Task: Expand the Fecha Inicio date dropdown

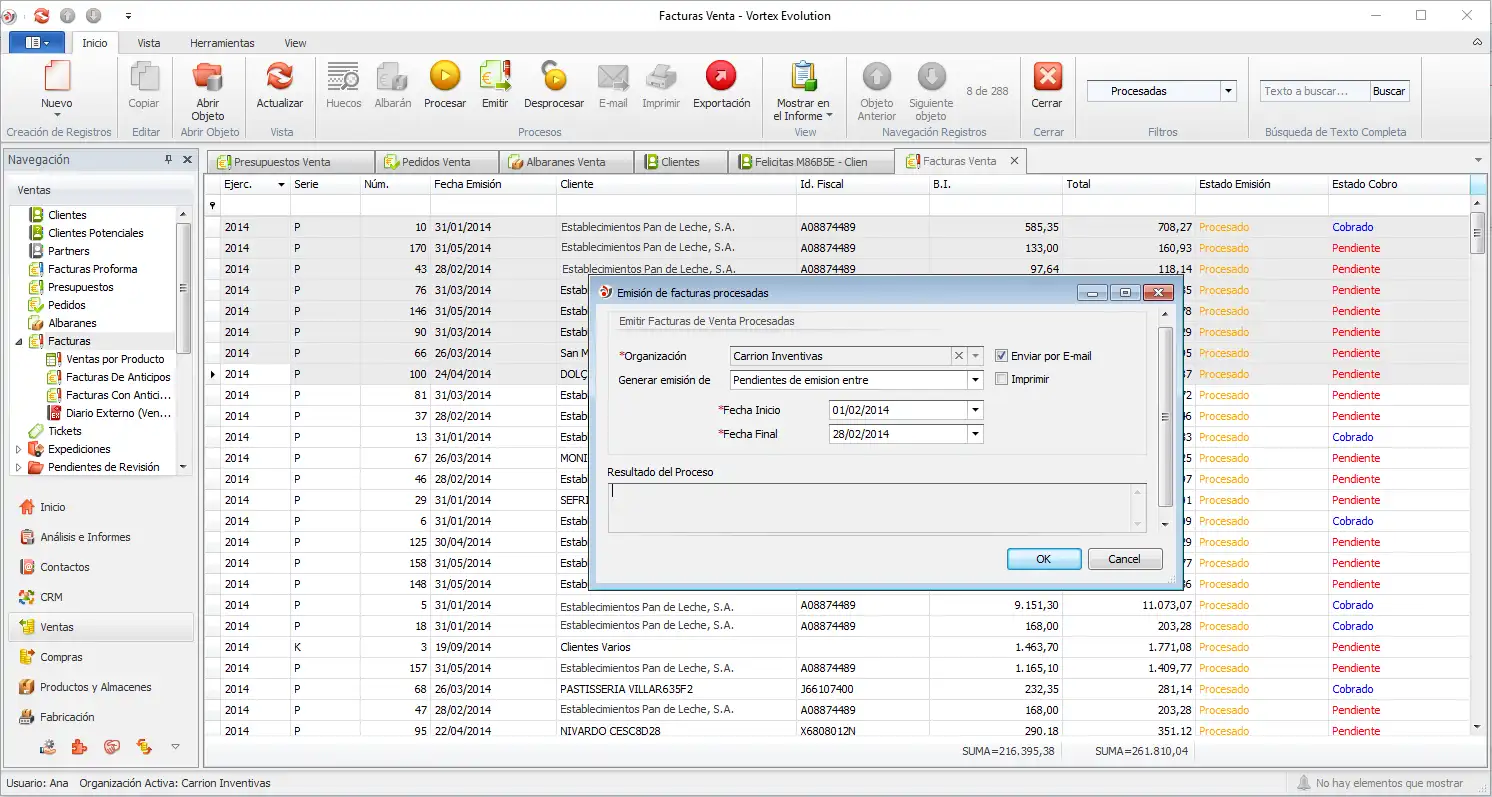Action: click(975, 410)
